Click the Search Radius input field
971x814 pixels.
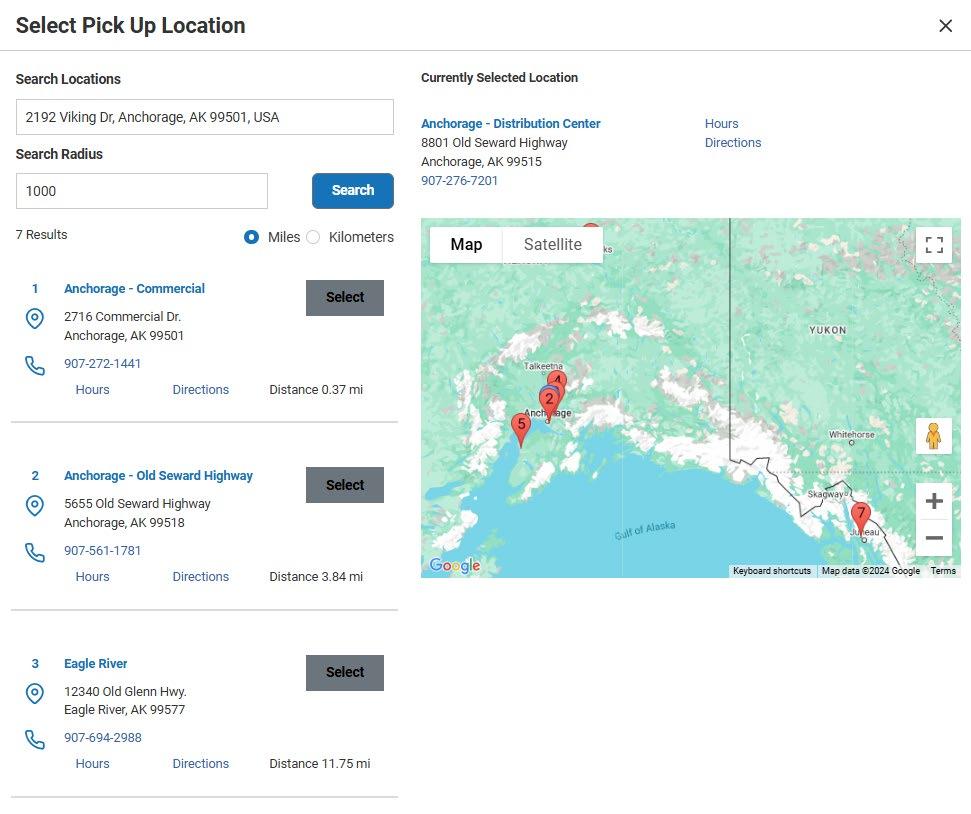click(x=142, y=191)
